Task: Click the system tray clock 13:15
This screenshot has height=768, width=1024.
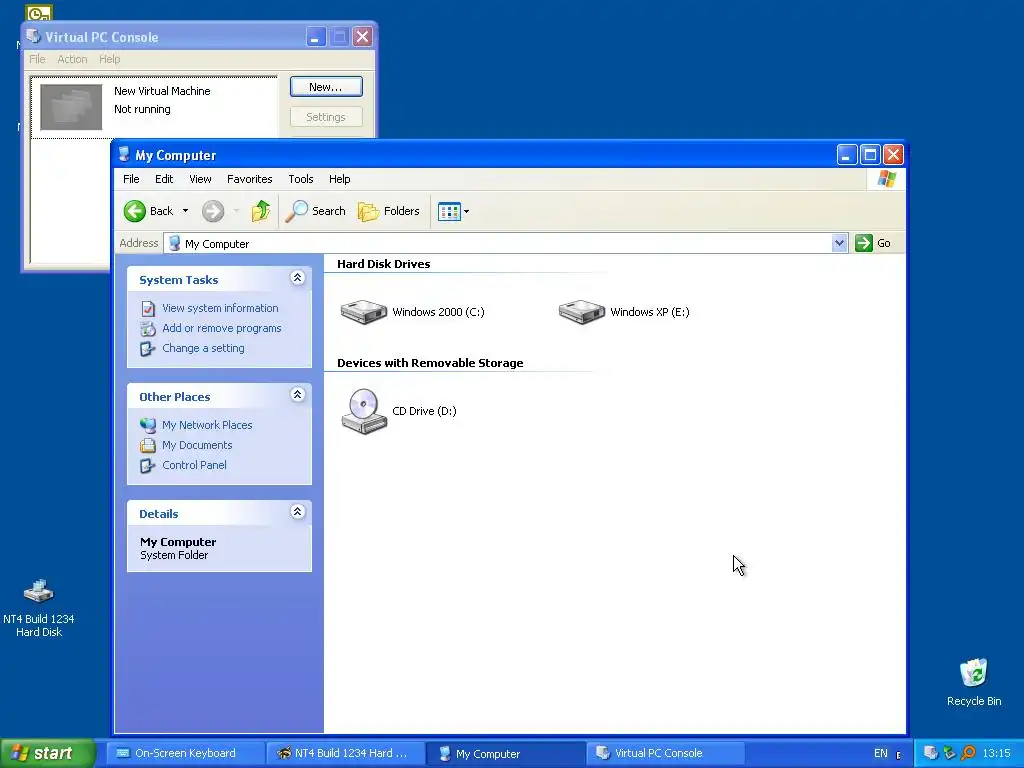Action: (997, 753)
